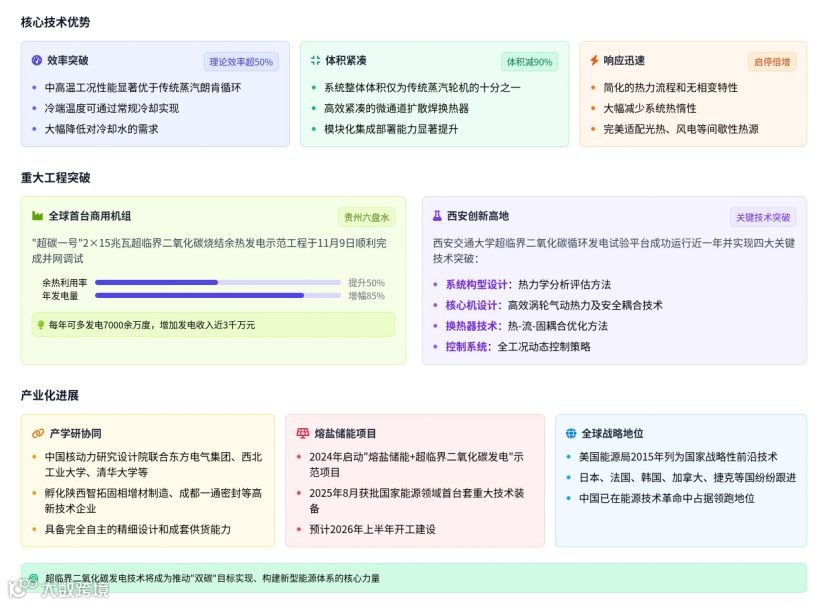The width and height of the screenshot is (828, 605).
Task: Click the 余热利用率 progress bar
Action: tap(218, 282)
